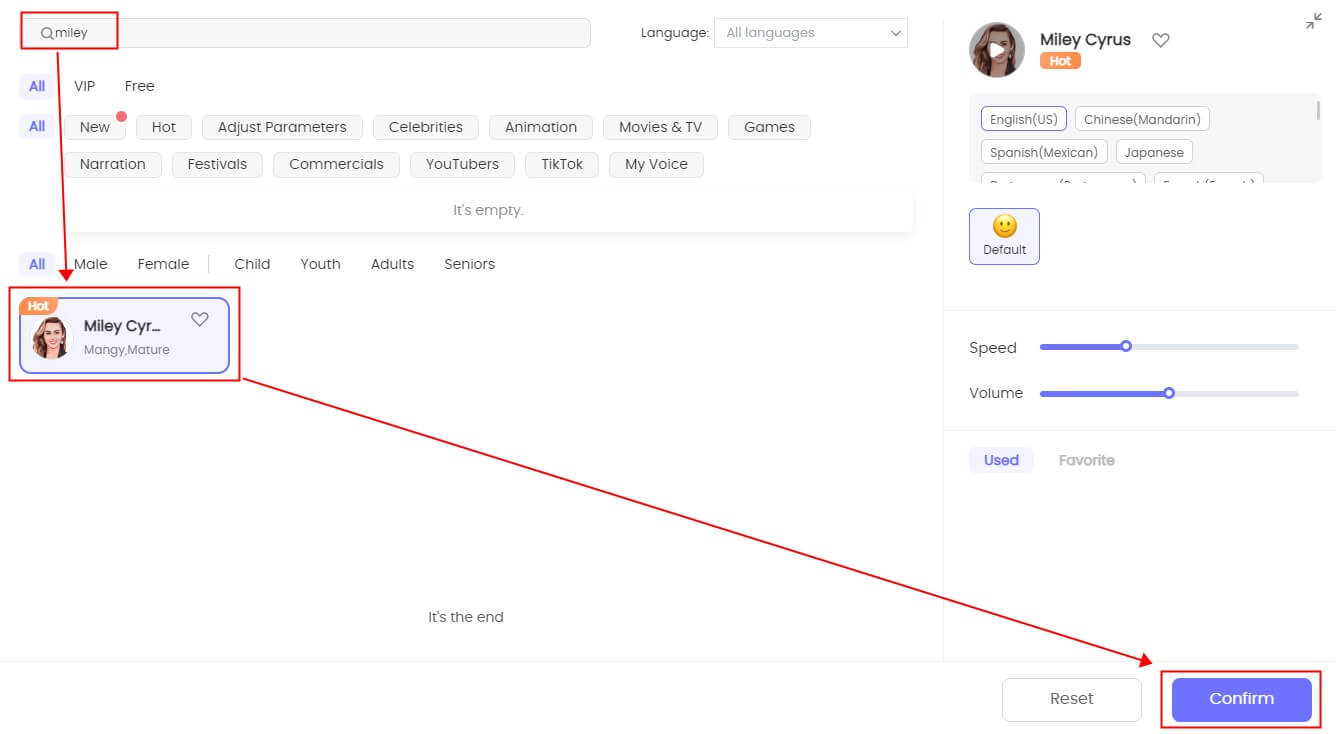This screenshot has width=1336, height=734.
Task: Filter by Festivals category
Action: click(x=217, y=164)
